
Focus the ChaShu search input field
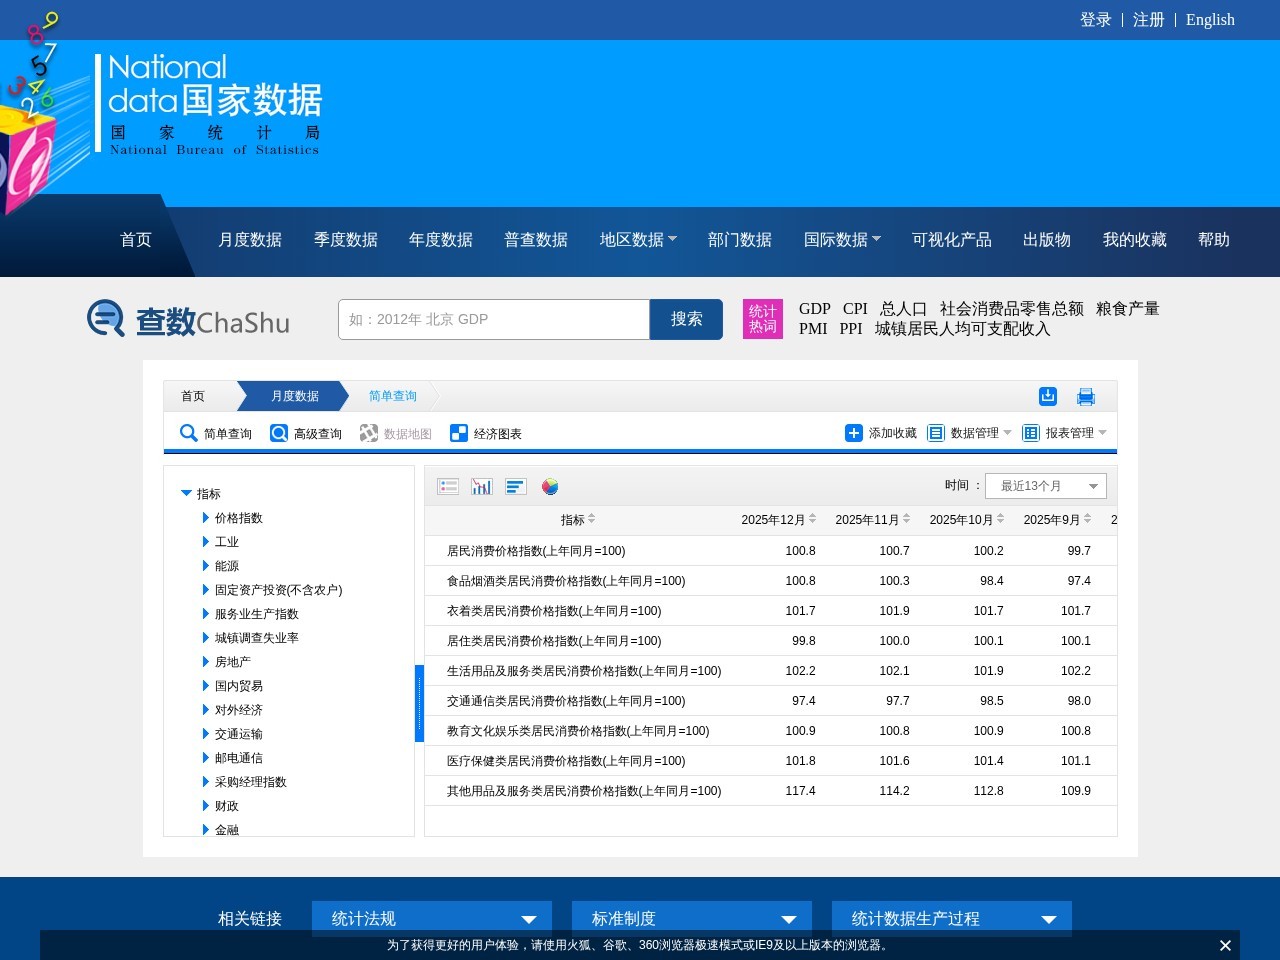[x=494, y=319]
